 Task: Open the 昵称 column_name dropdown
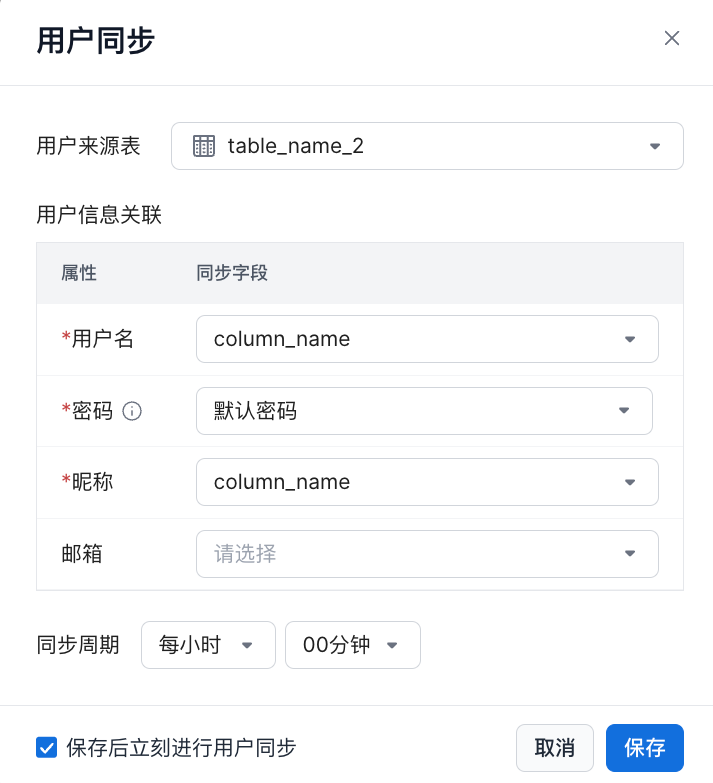[x=427, y=482]
